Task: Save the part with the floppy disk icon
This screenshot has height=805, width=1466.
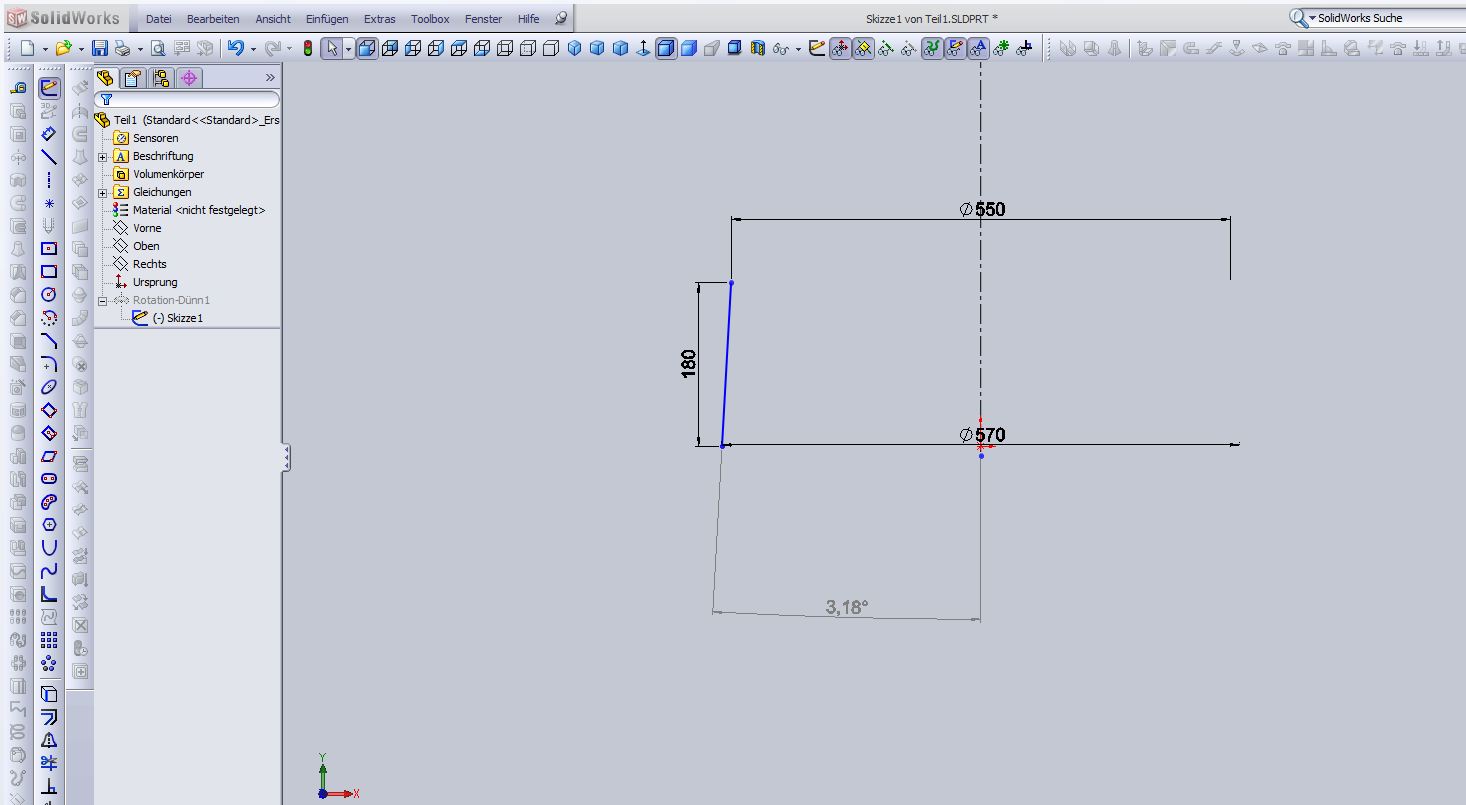Action: coord(100,48)
